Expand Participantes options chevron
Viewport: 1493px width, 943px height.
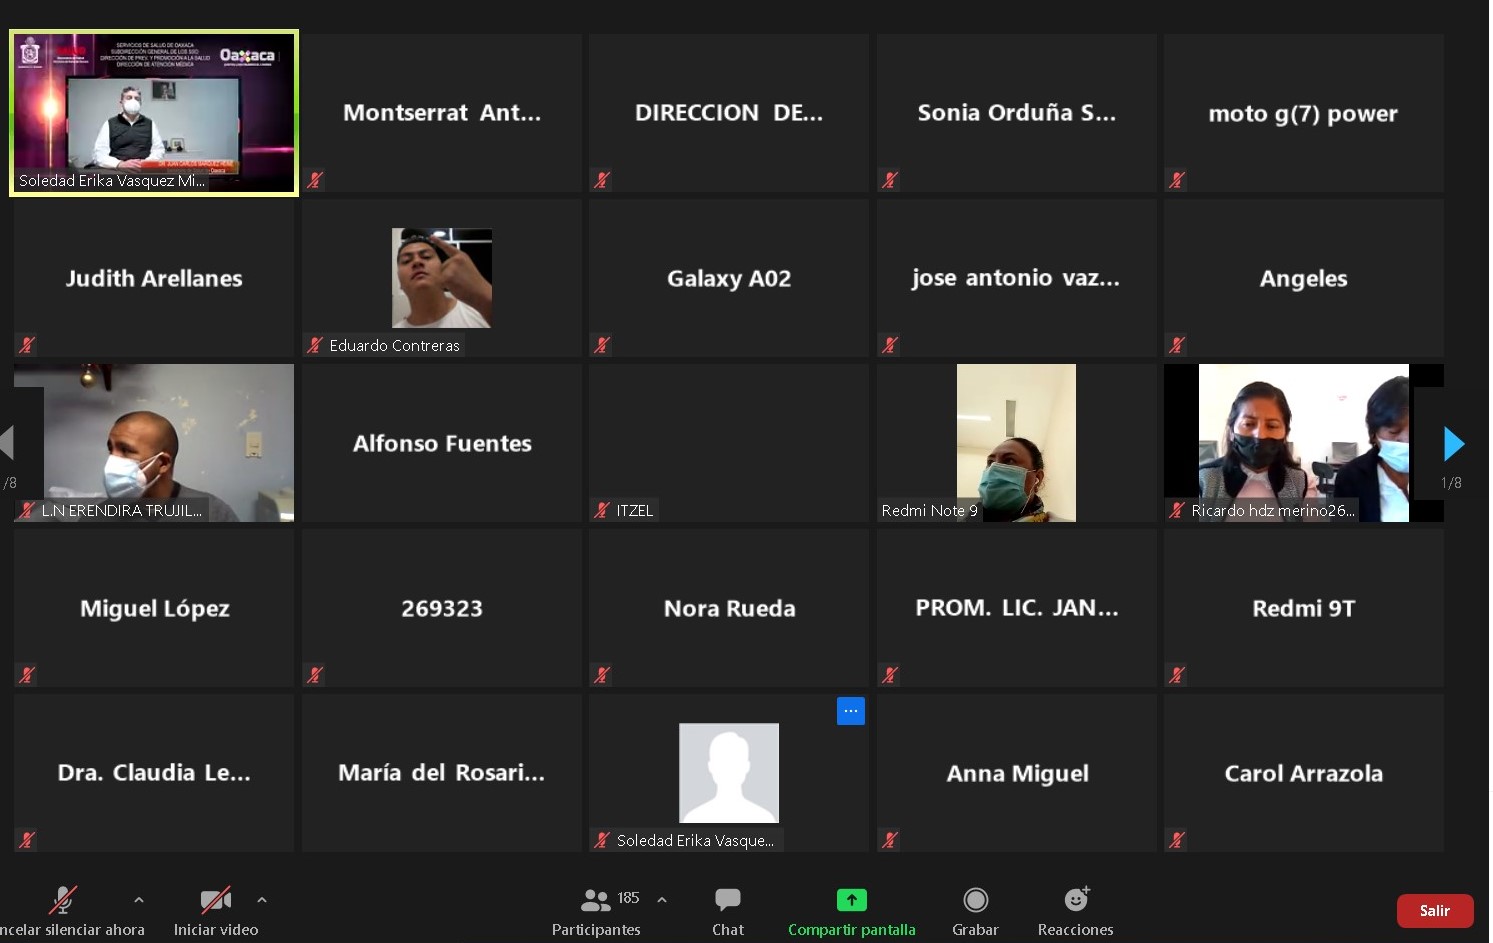click(662, 900)
